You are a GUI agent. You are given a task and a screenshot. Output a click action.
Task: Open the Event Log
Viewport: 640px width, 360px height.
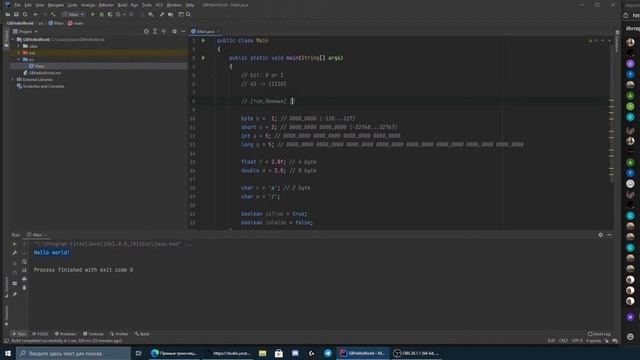(599, 334)
